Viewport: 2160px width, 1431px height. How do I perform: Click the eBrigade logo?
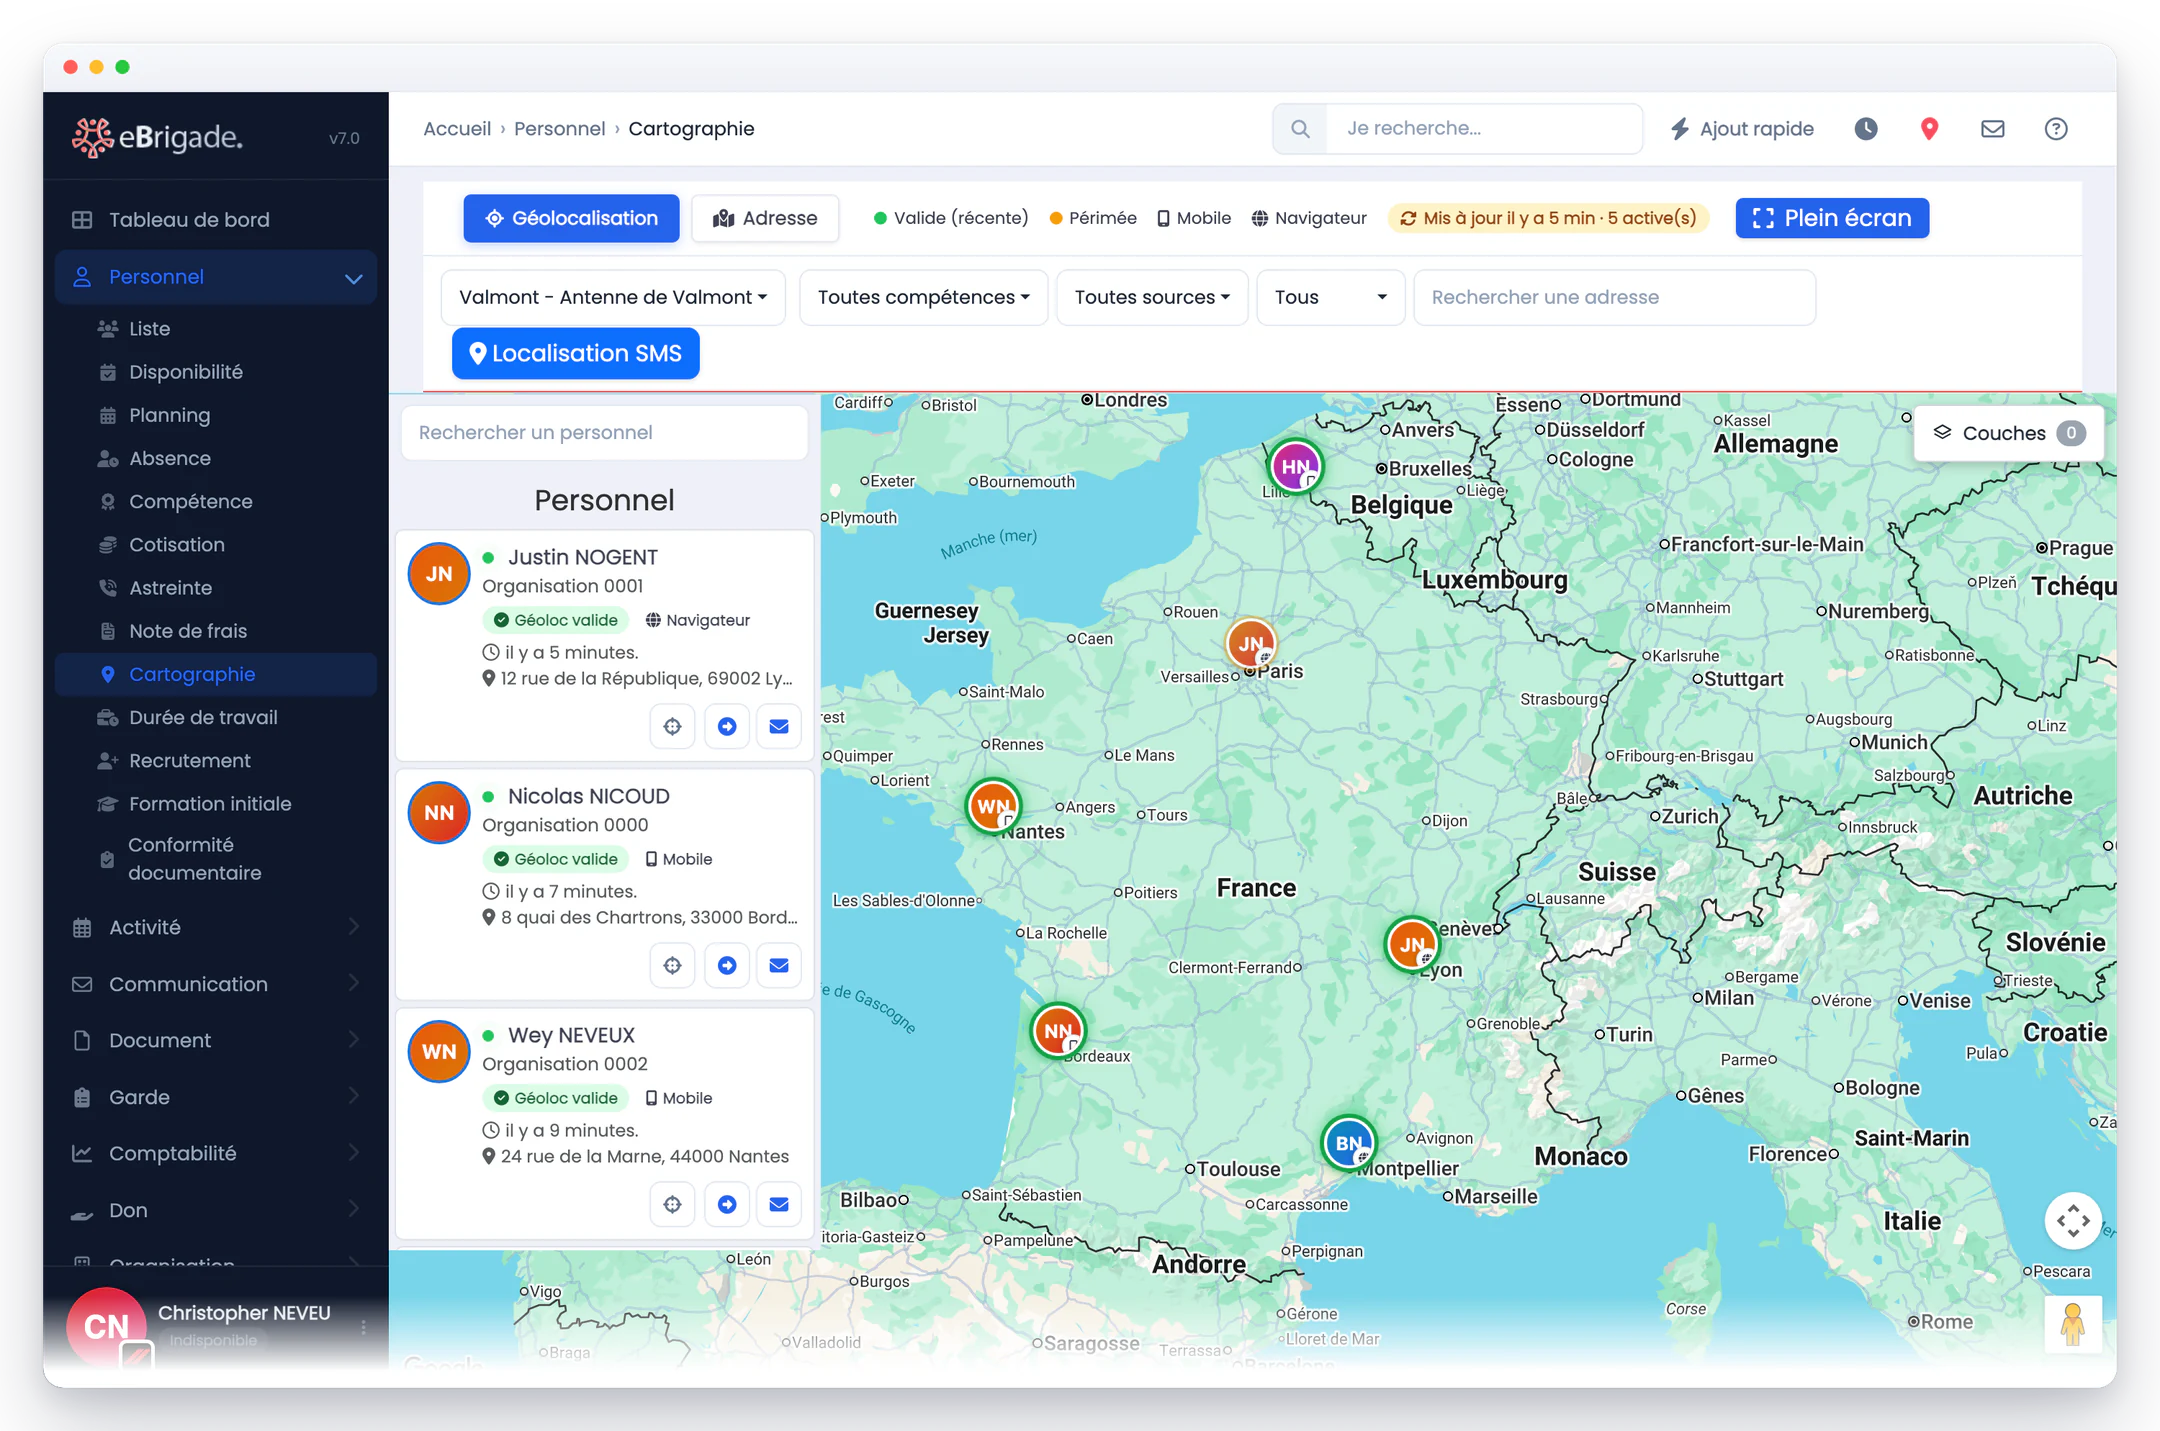157,137
